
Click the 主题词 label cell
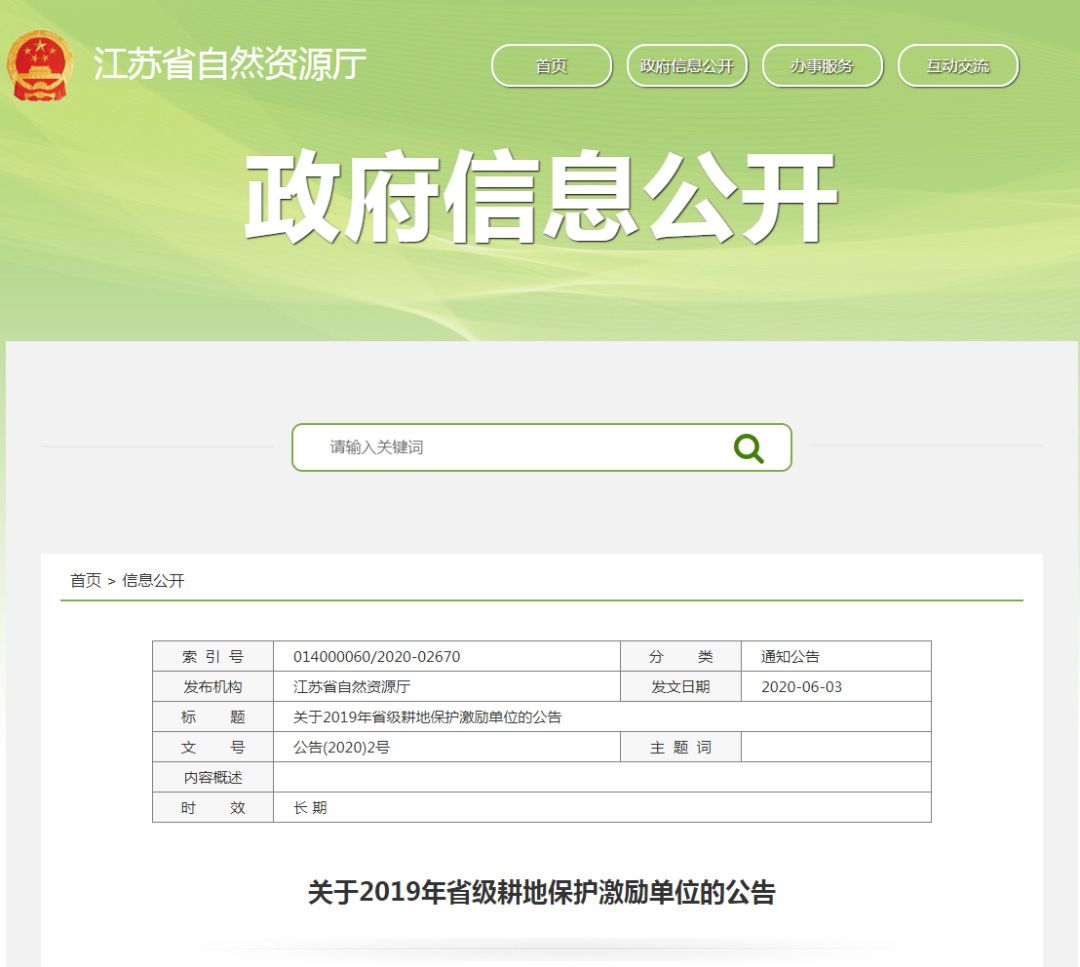(681, 748)
